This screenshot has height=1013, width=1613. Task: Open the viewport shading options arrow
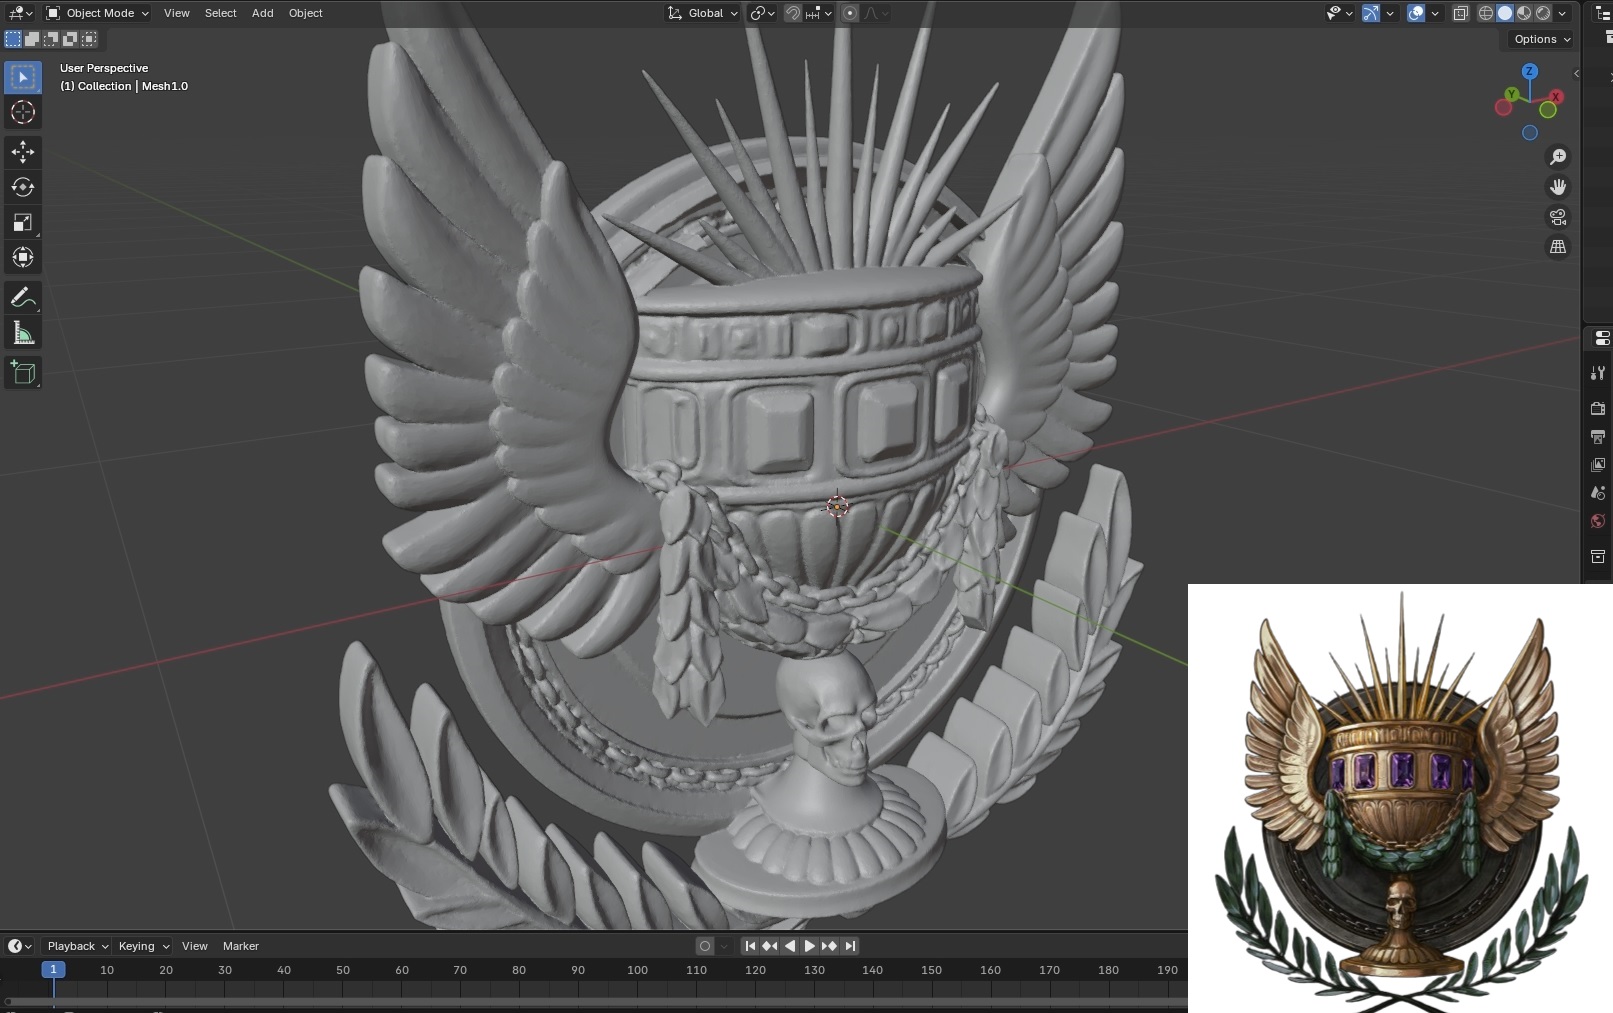pyautogui.click(x=1562, y=13)
